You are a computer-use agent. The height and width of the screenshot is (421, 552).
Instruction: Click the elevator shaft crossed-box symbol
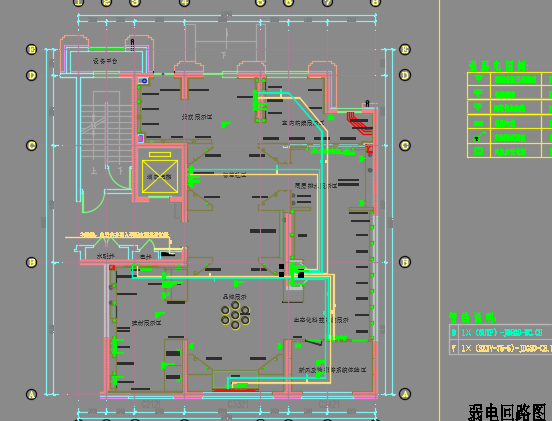tap(160, 176)
